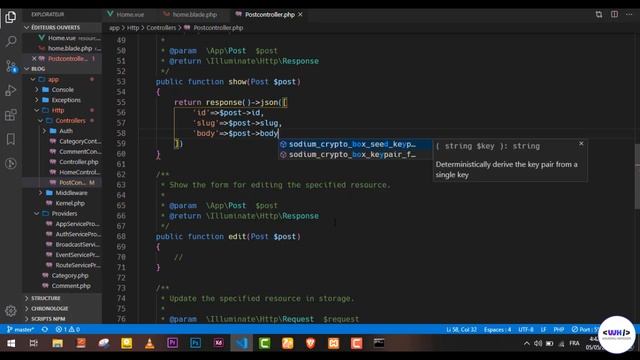This screenshot has height=360, width=640.
Task: Click the Li 58, Col 32 cursor position indicator
Action: [461, 329]
